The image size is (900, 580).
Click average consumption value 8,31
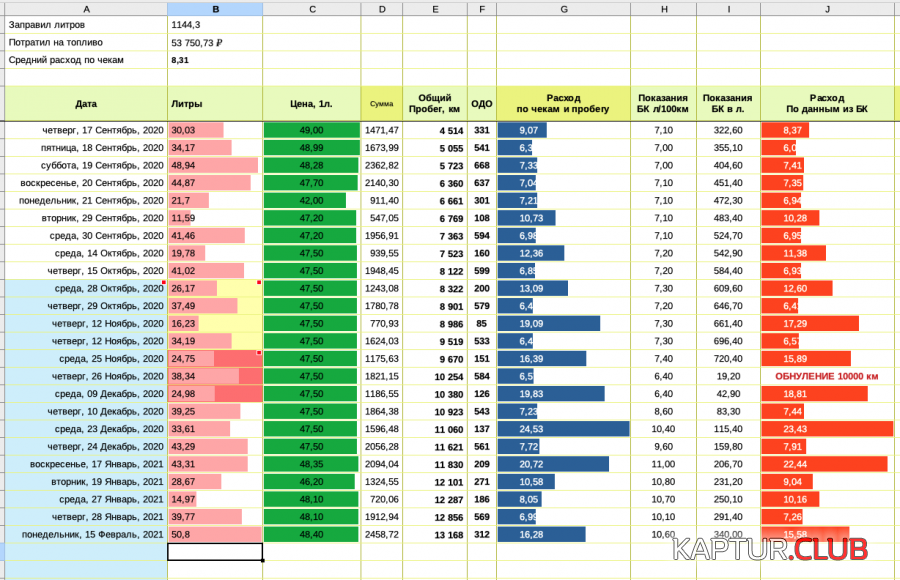coord(215,60)
